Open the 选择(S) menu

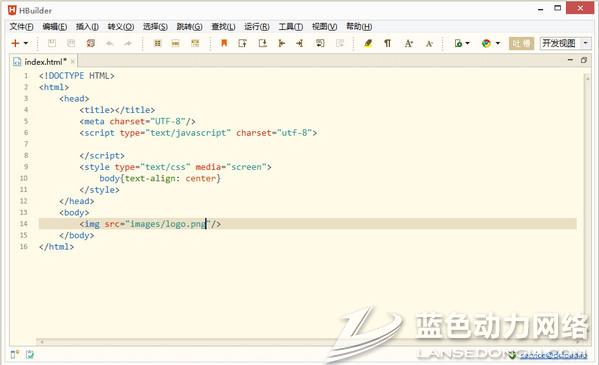coord(155,26)
